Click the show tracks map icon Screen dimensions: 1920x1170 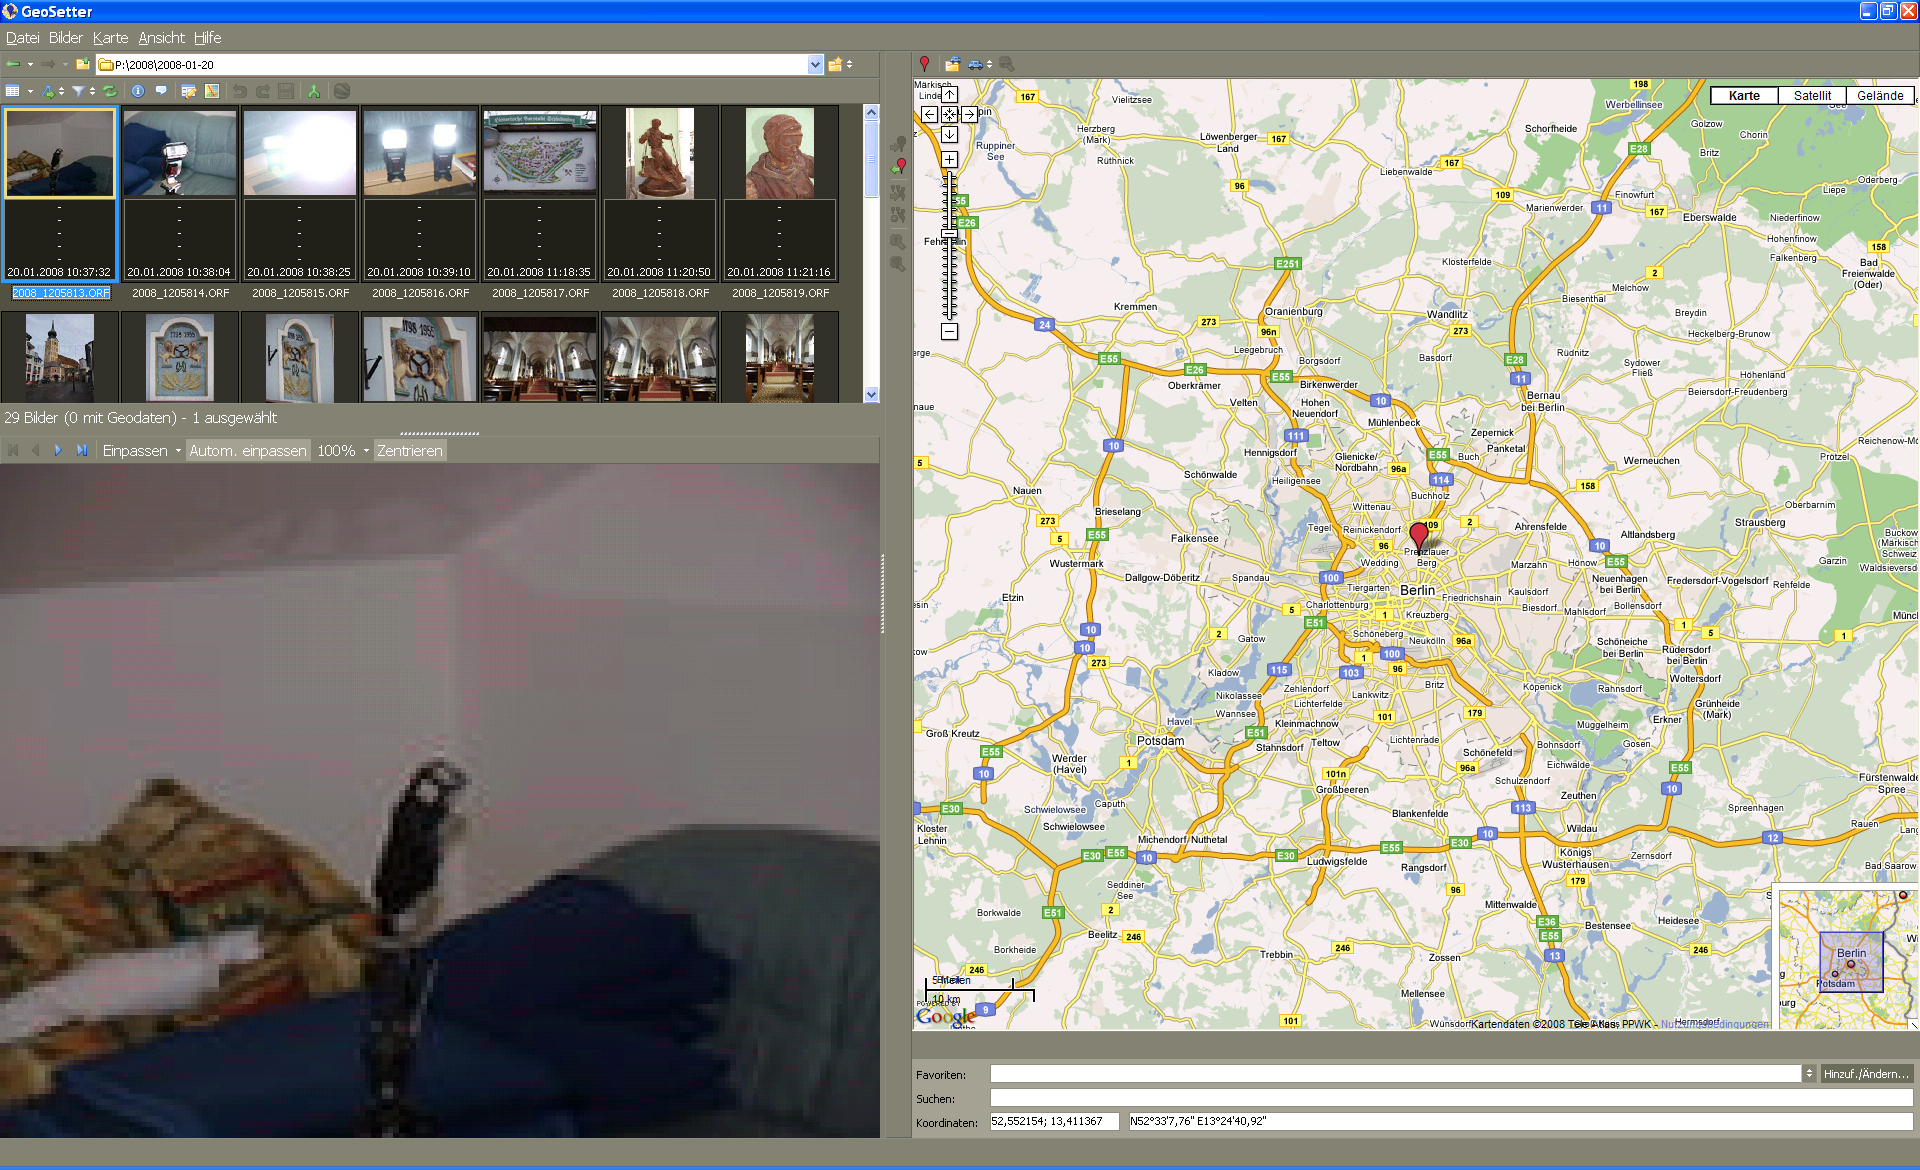tap(212, 91)
